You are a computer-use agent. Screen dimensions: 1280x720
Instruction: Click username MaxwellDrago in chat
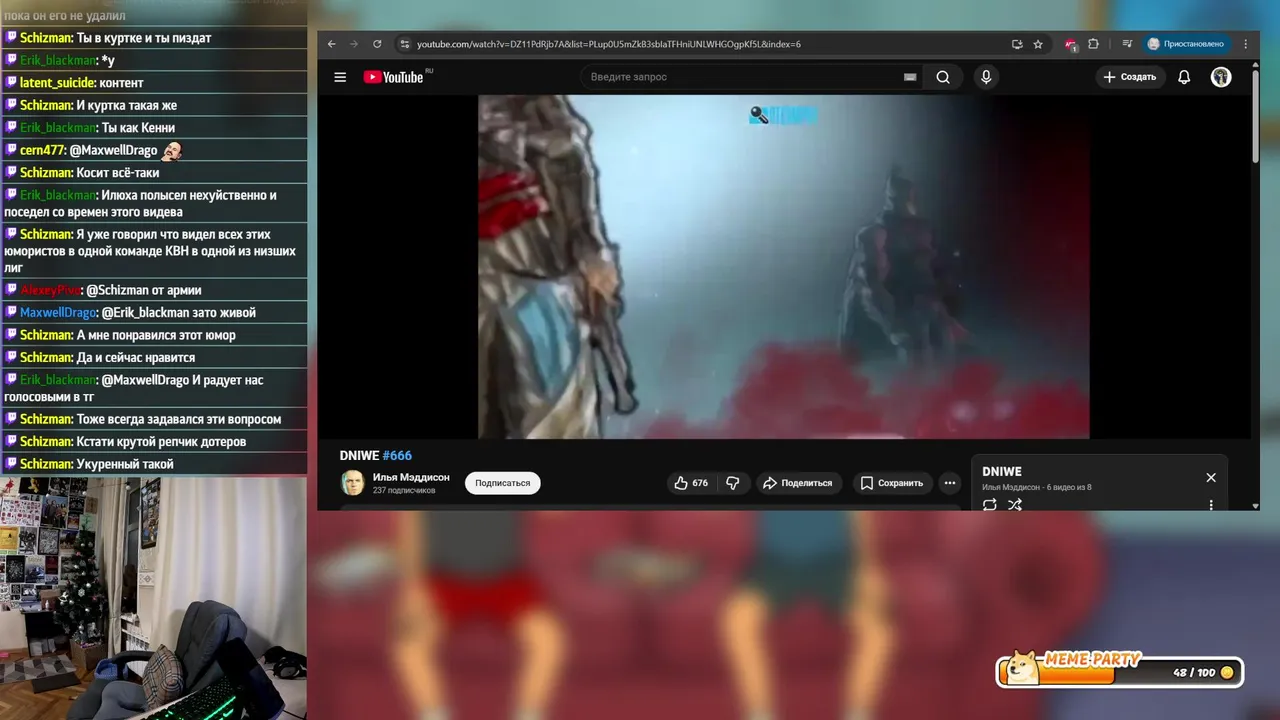(x=58, y=313)
